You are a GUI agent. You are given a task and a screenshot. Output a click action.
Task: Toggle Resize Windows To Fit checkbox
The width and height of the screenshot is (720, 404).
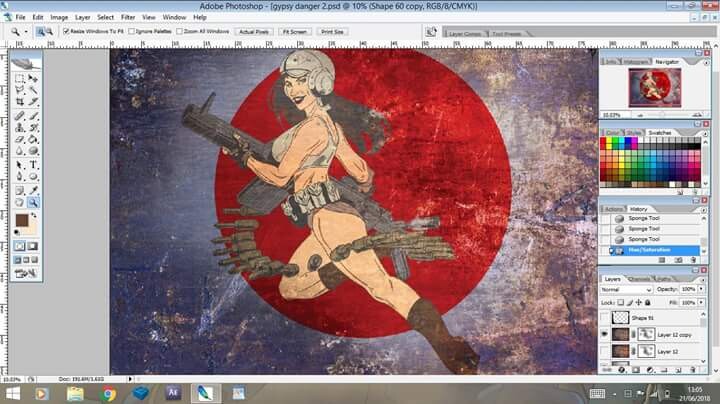66,31
